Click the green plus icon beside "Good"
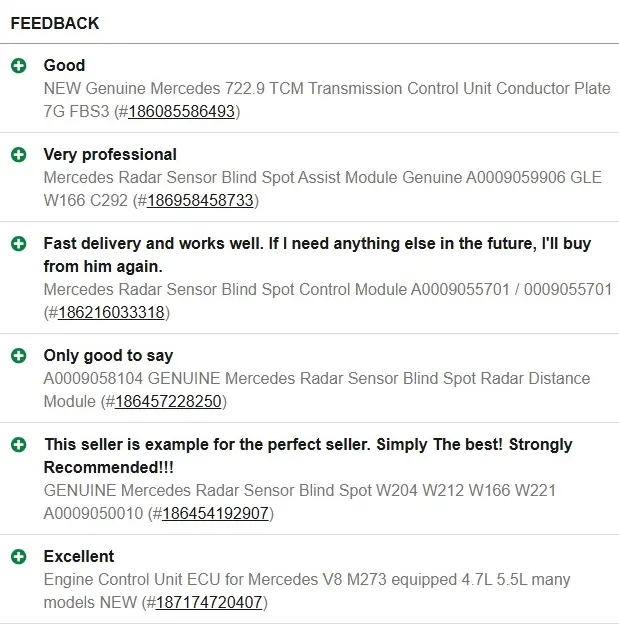619x627 pixels. click(18, 66)
